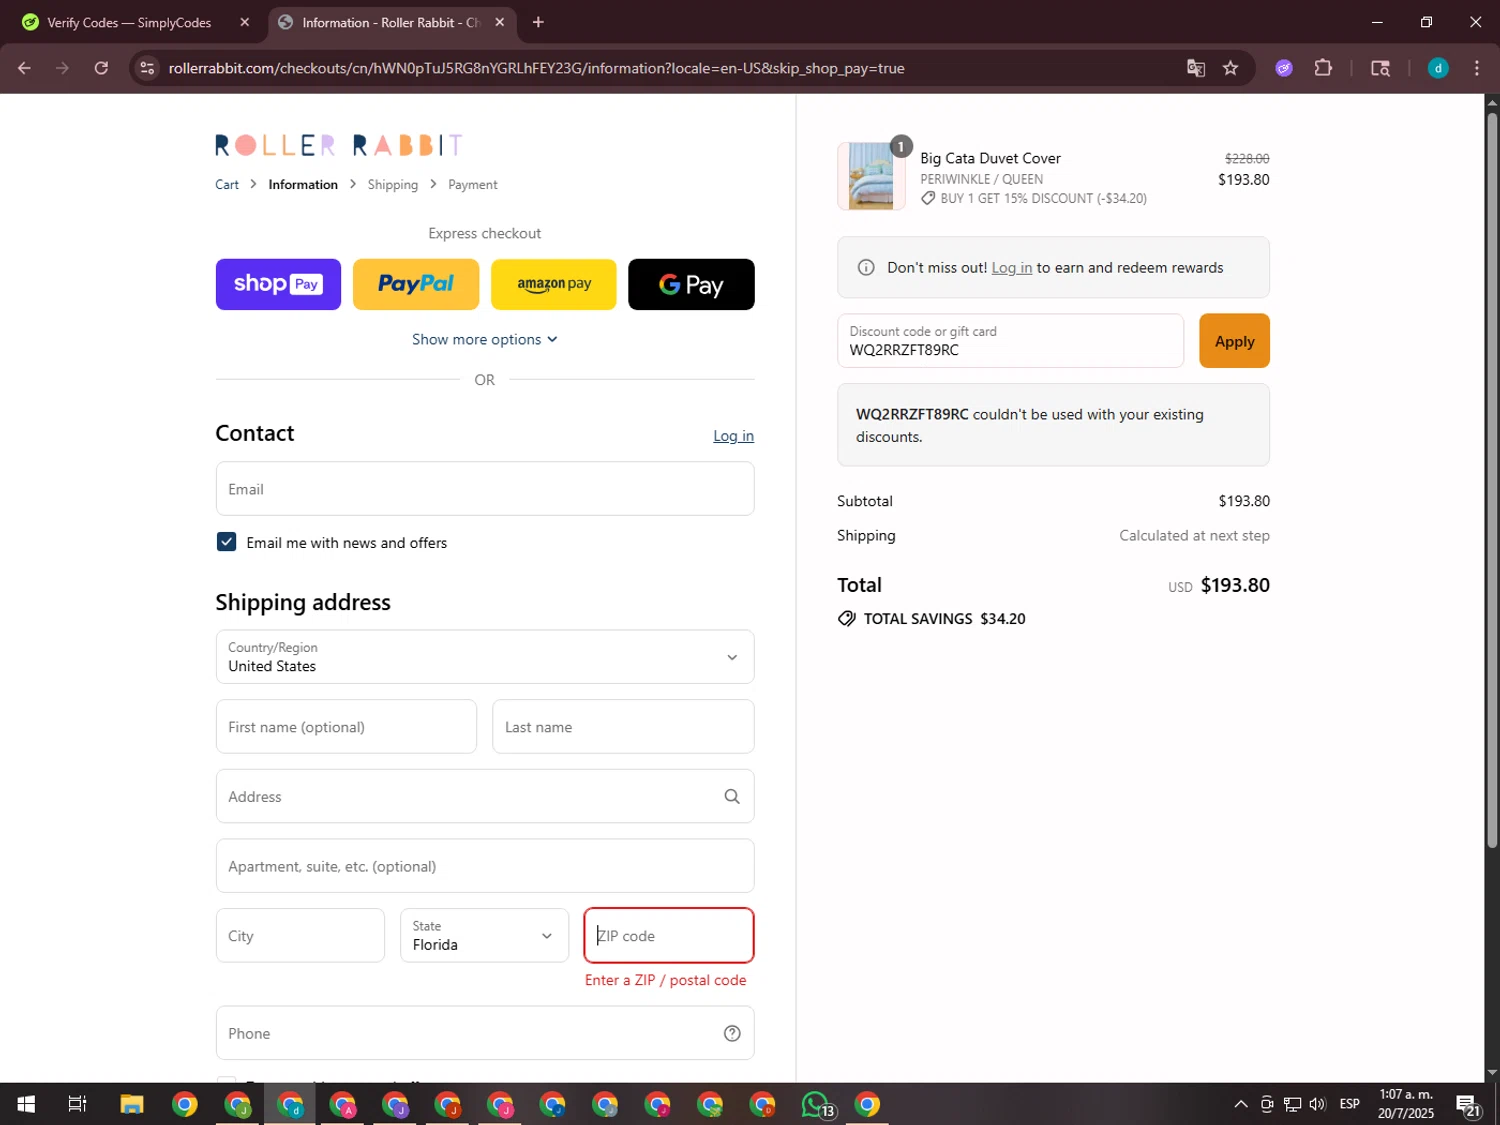Open the Chrome profile avatar
This screenshot has height=1125, width=1500.
(x=1438, y=68)
